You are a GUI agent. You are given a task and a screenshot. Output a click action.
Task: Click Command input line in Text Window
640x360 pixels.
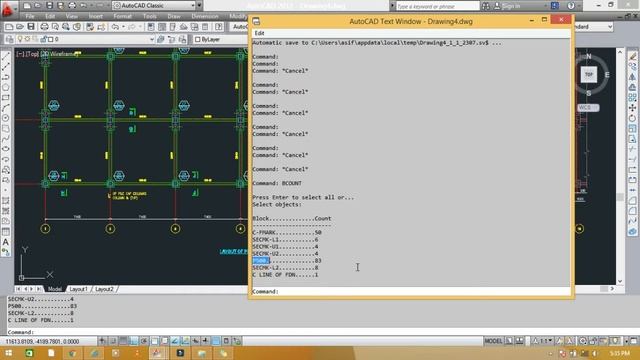point(411,291)
